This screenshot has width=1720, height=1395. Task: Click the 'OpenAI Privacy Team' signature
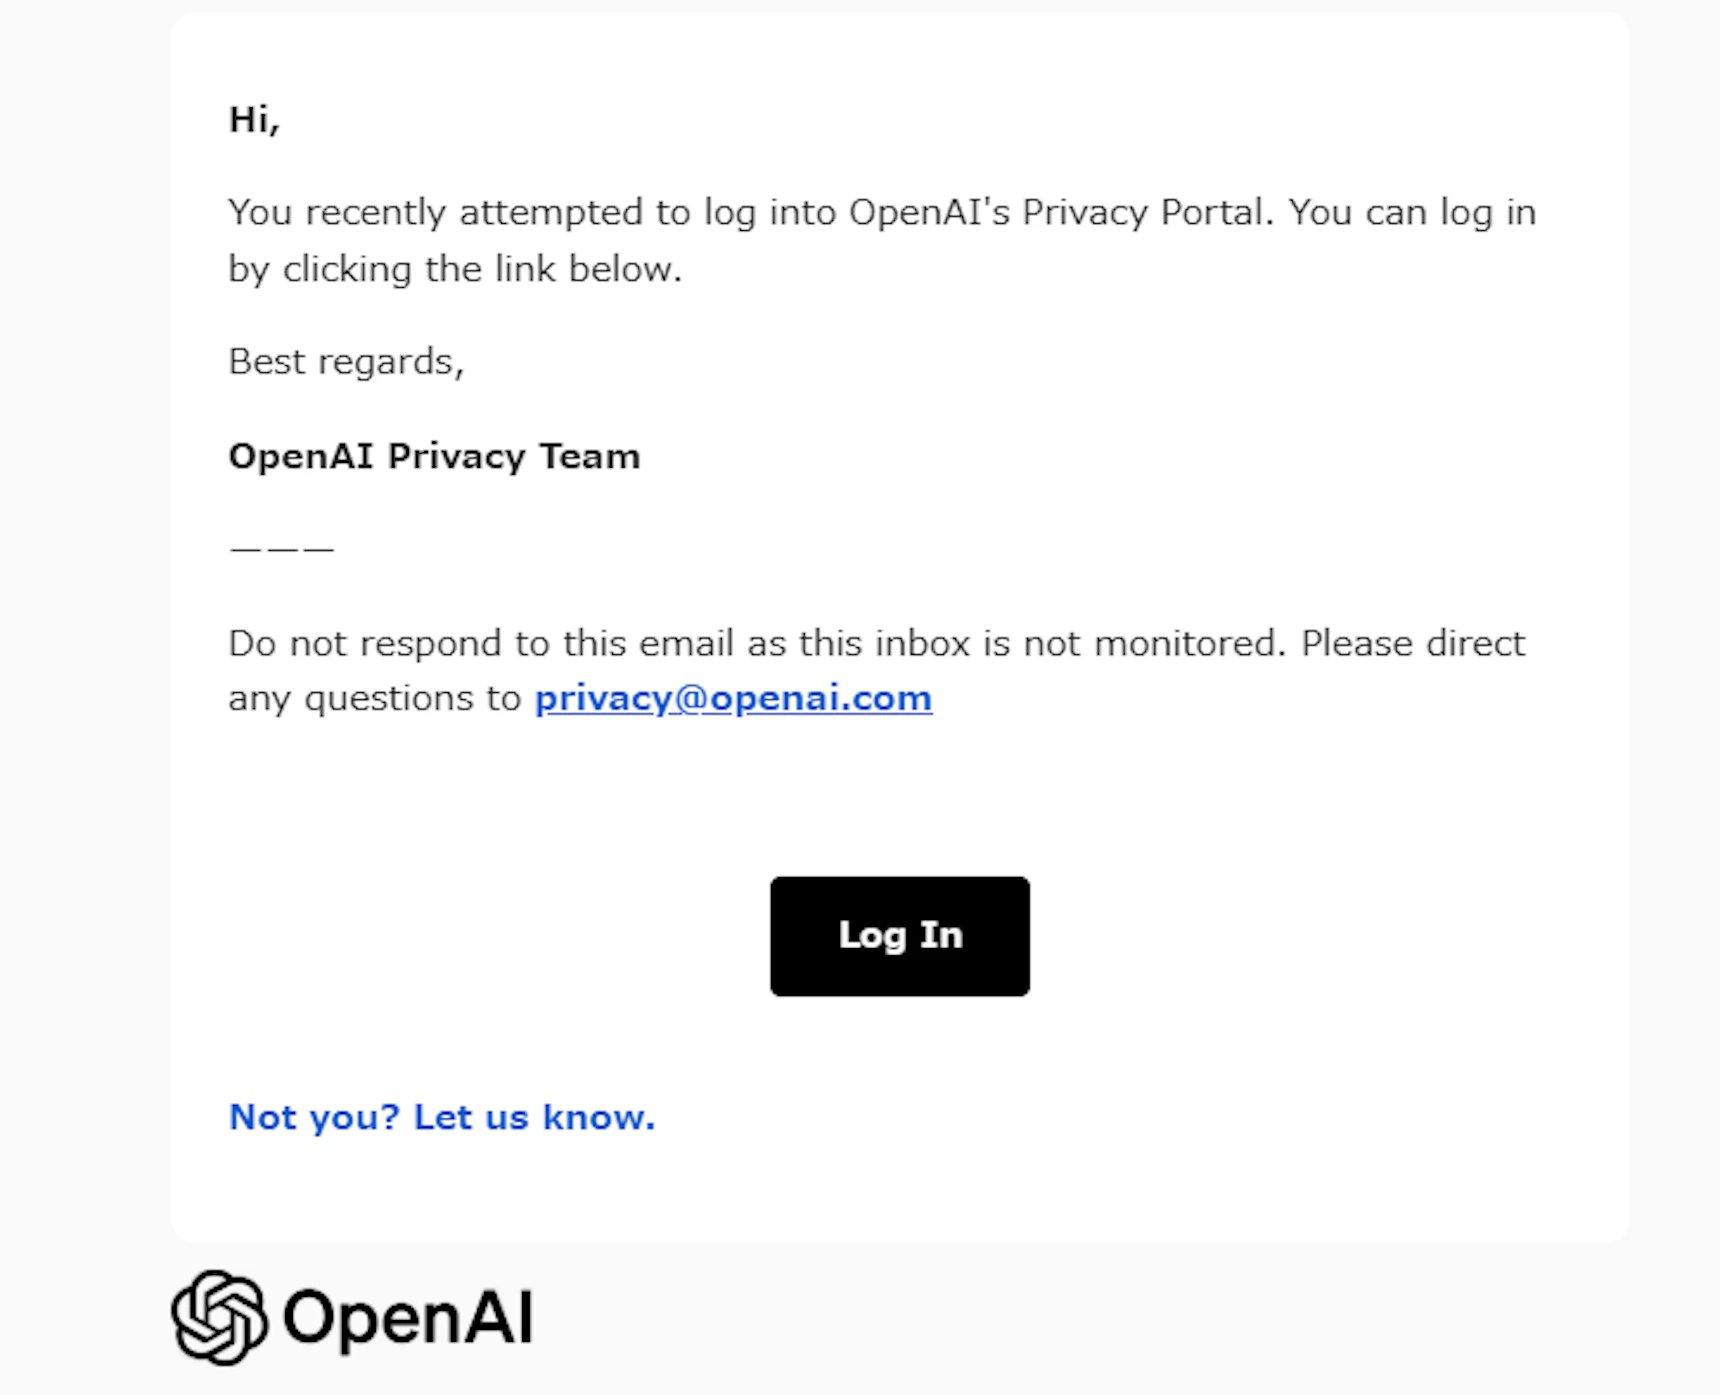[434, 457]
